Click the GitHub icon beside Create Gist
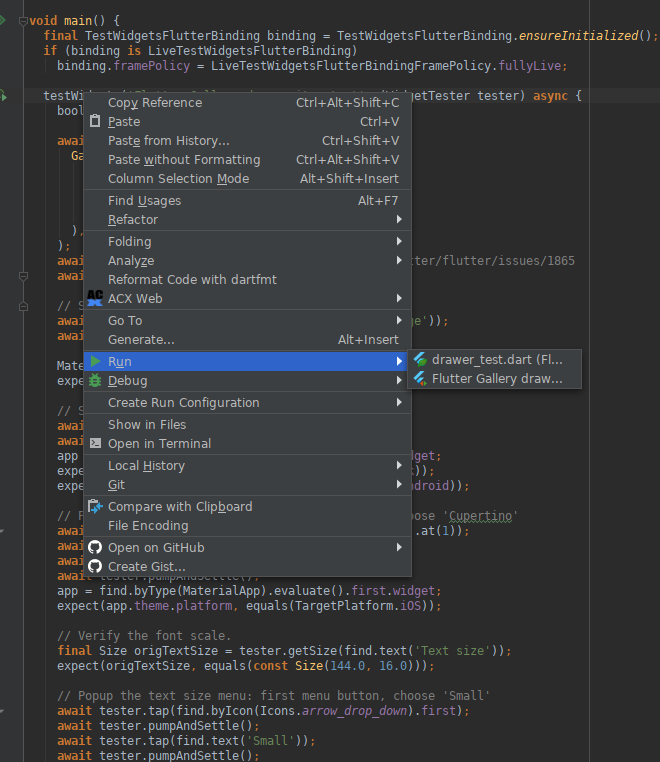Image resolution: width=660 pixels, height=762 pixels. tap(95, 566)
